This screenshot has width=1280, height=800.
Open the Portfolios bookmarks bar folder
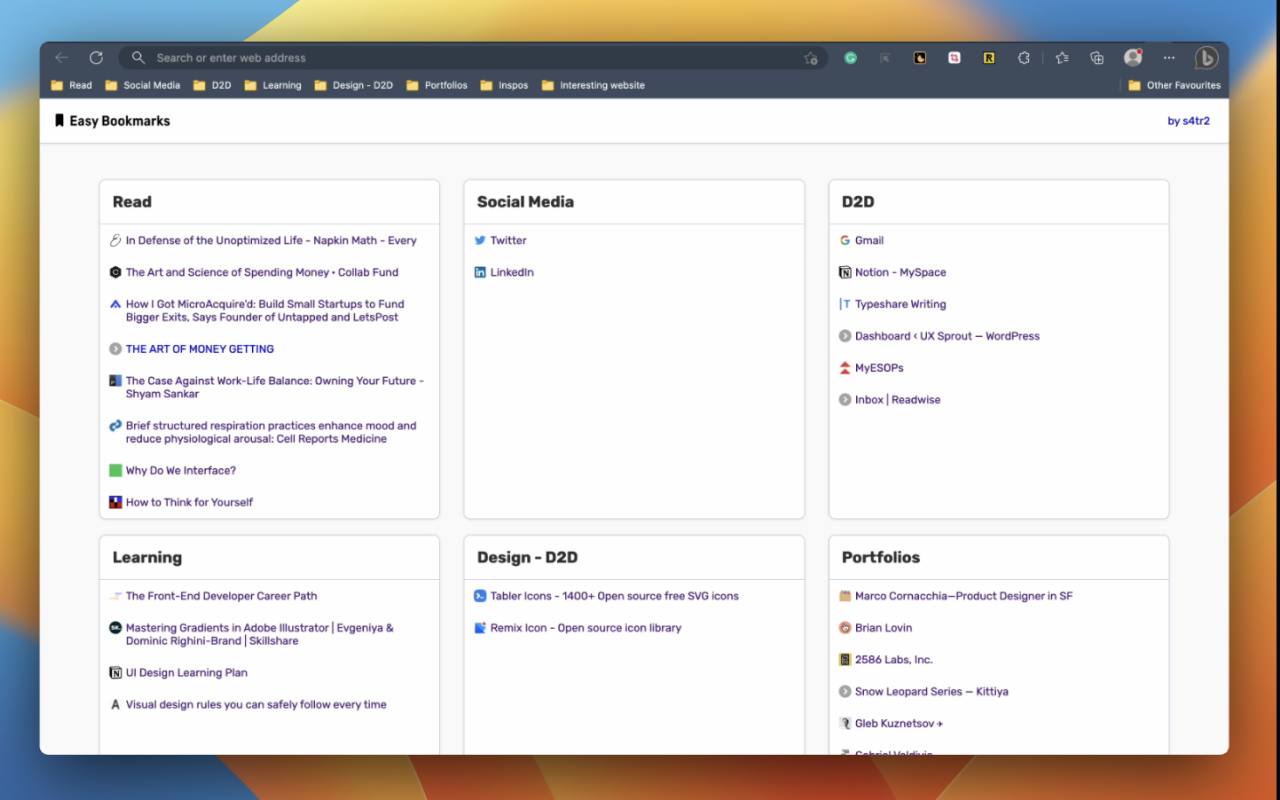[436, 85]
